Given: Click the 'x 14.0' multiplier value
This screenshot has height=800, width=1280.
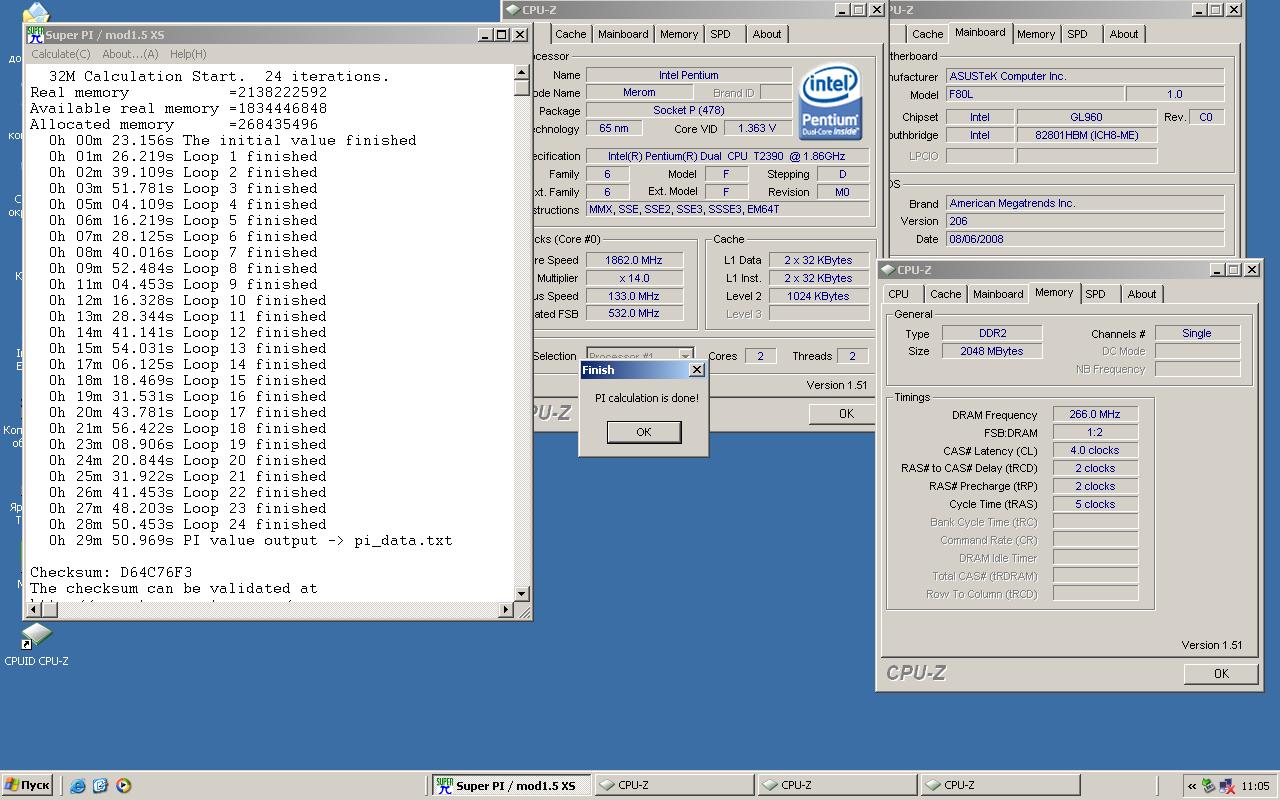Looking at the screenshot, I should click(x=634, y=278).
